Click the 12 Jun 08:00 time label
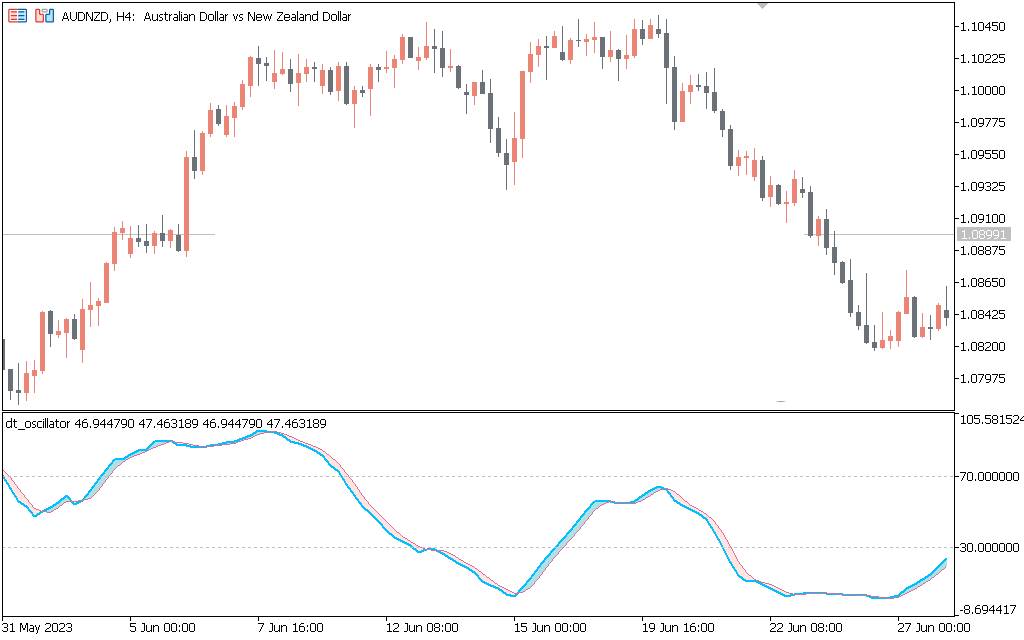Screen dimensions: 1024x640 coord(421,628)
